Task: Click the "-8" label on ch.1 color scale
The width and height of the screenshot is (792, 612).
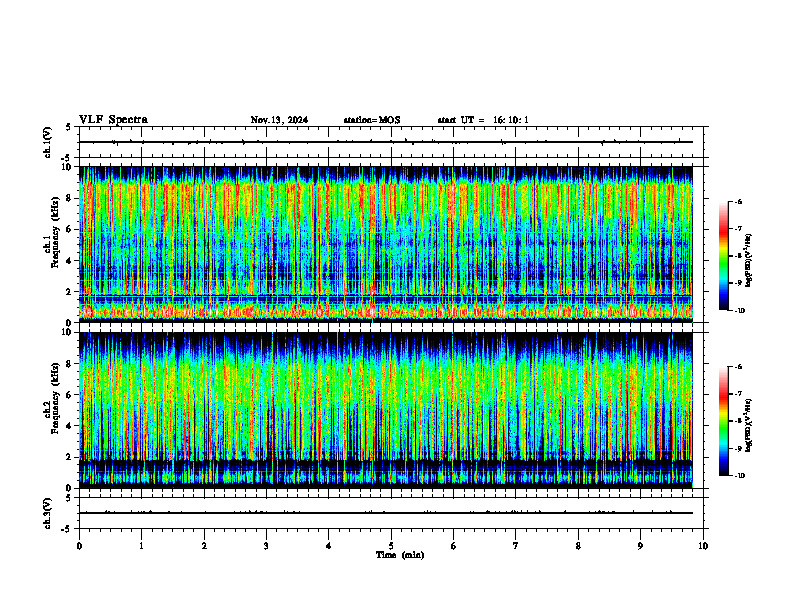Action: tap(738, 256)
